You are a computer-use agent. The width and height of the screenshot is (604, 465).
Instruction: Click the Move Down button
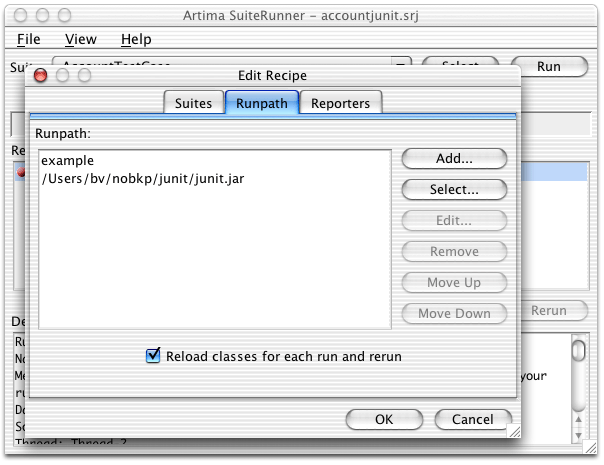tap(454, 314)
